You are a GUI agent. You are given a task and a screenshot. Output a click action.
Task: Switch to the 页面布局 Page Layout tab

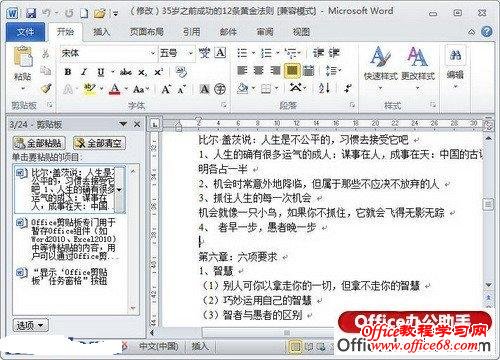tap(146, 32)
